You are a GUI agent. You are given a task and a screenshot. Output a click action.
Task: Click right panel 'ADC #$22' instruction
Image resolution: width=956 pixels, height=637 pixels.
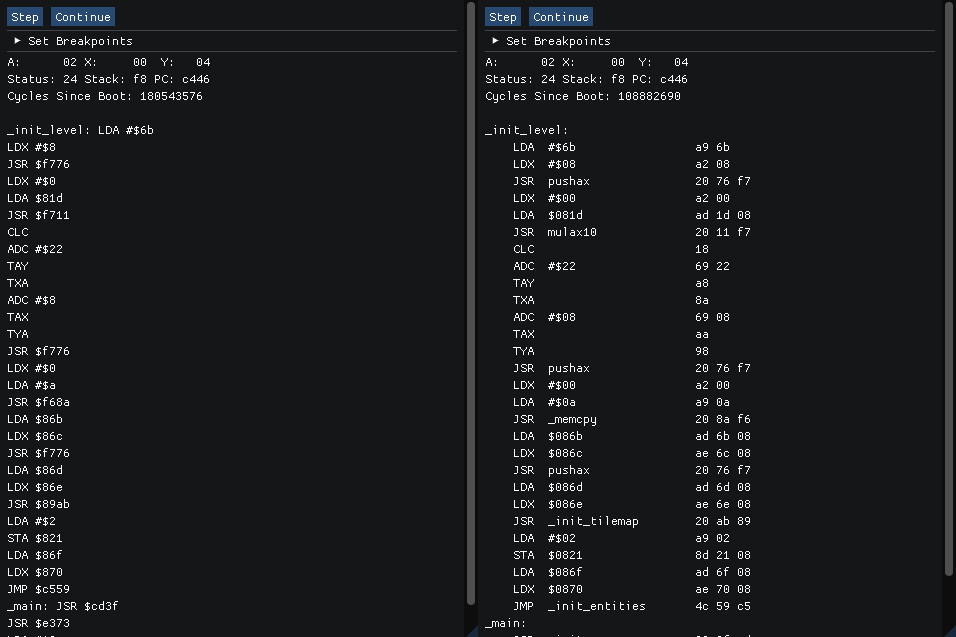[544, 266]
